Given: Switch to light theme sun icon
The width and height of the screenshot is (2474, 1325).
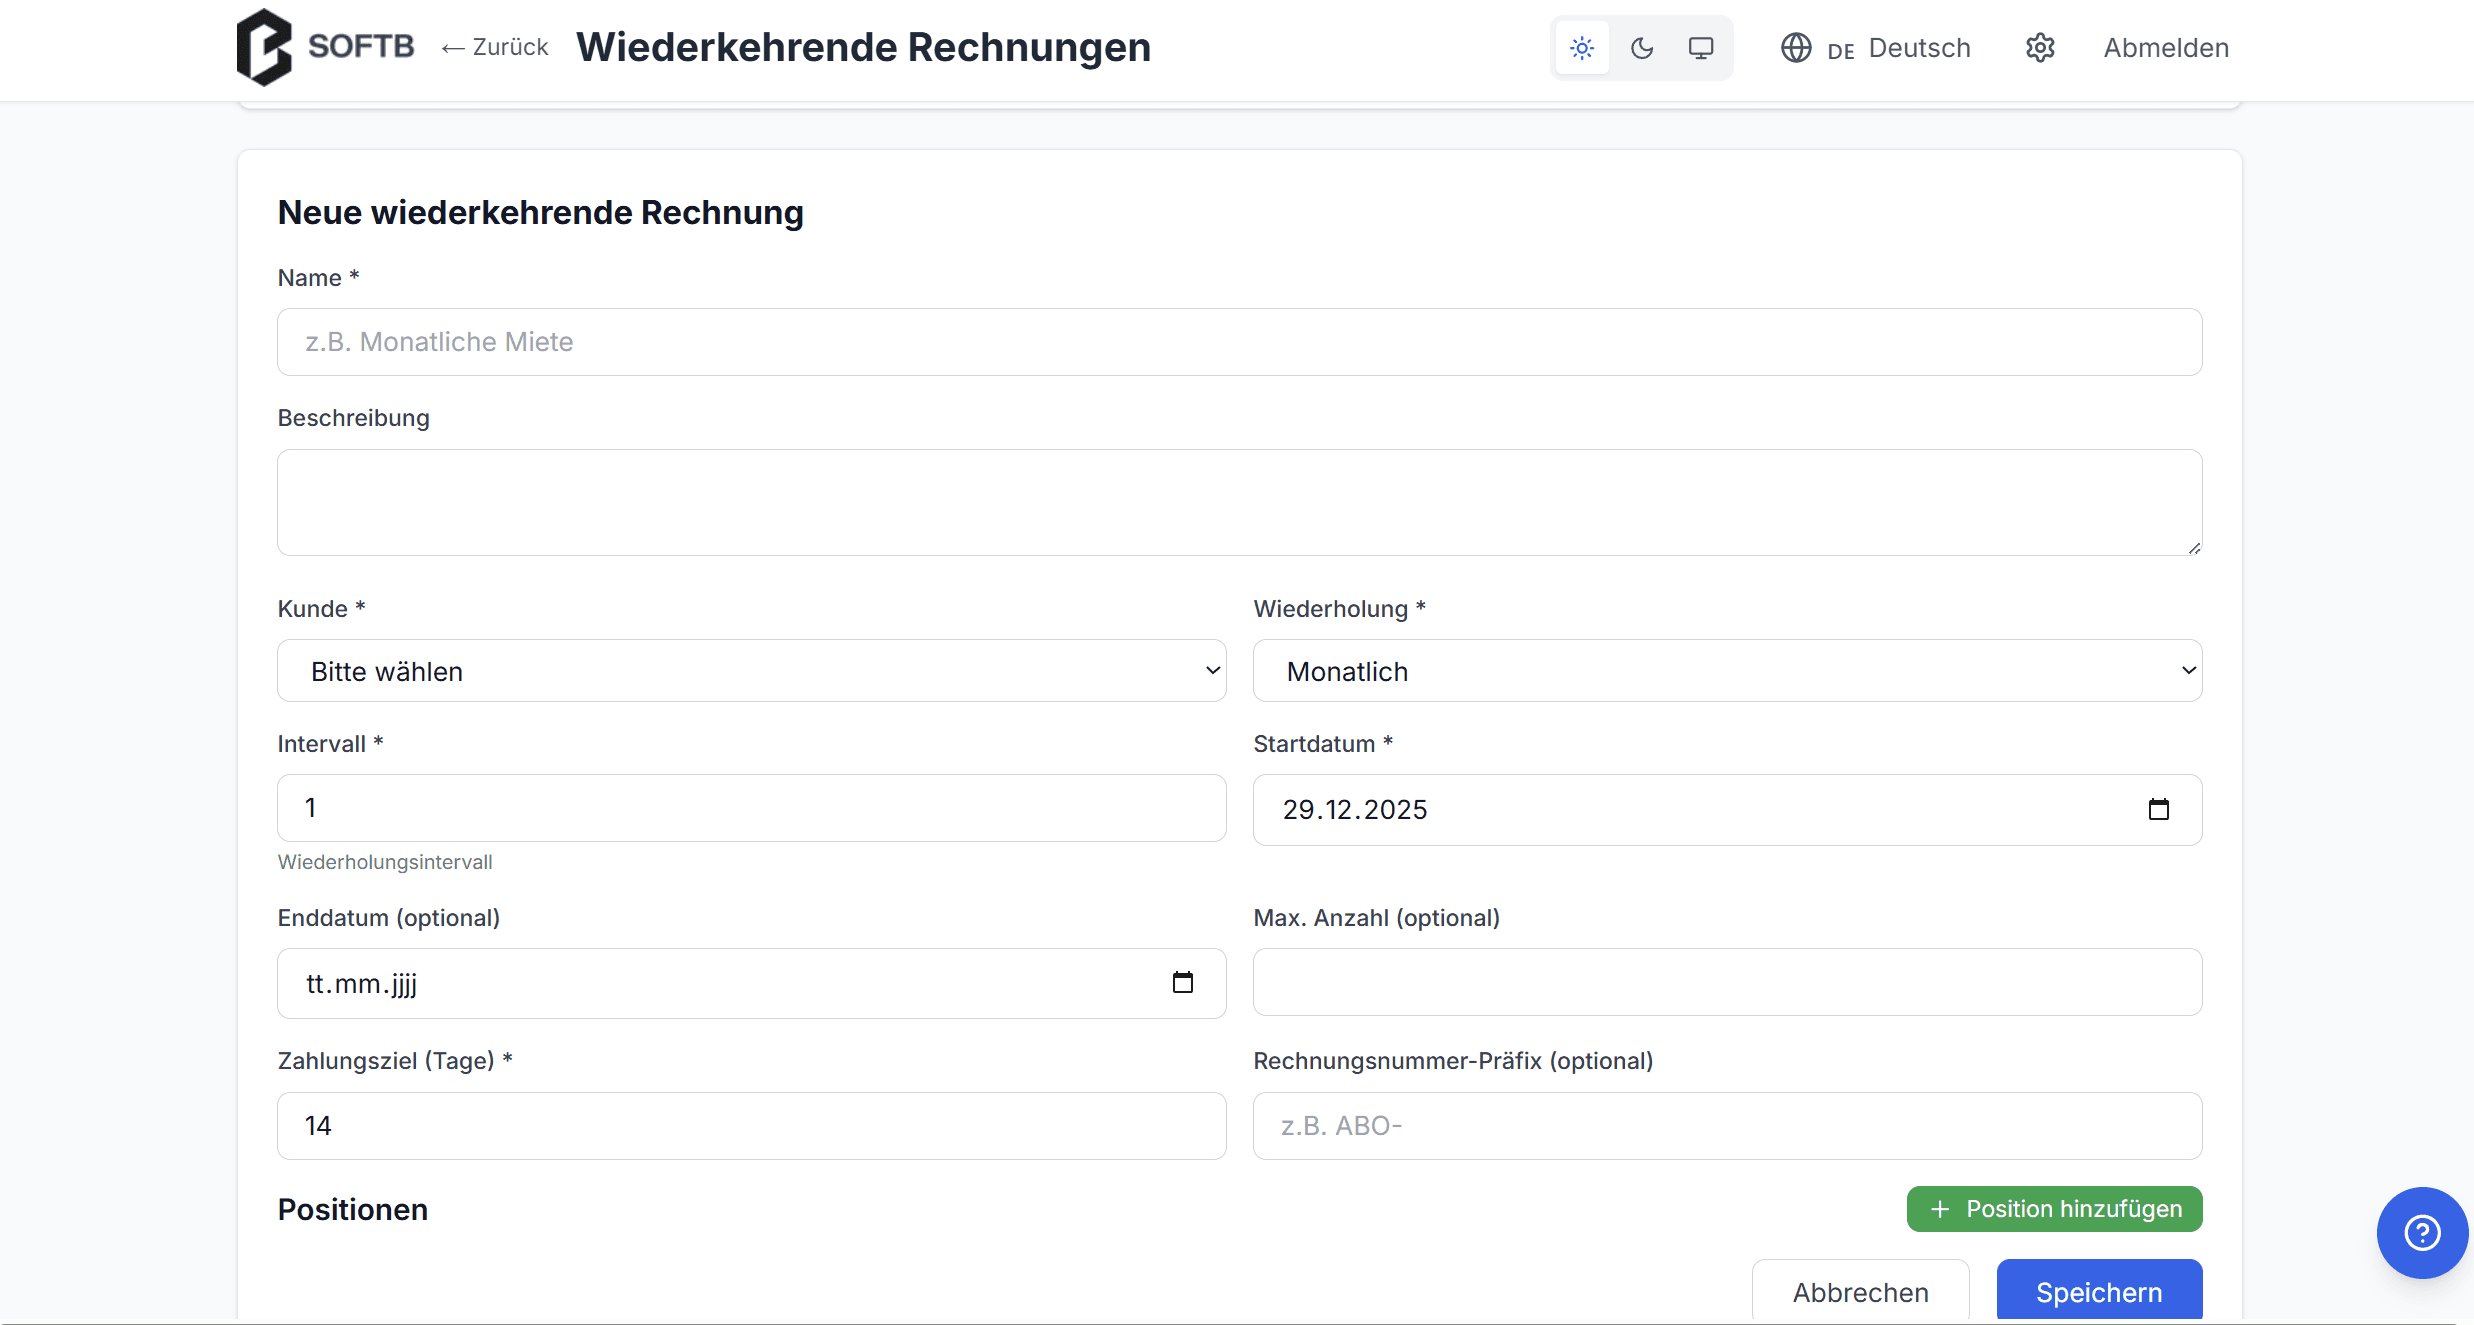Looking at the screenshot, I should (x=1582, y=48).
